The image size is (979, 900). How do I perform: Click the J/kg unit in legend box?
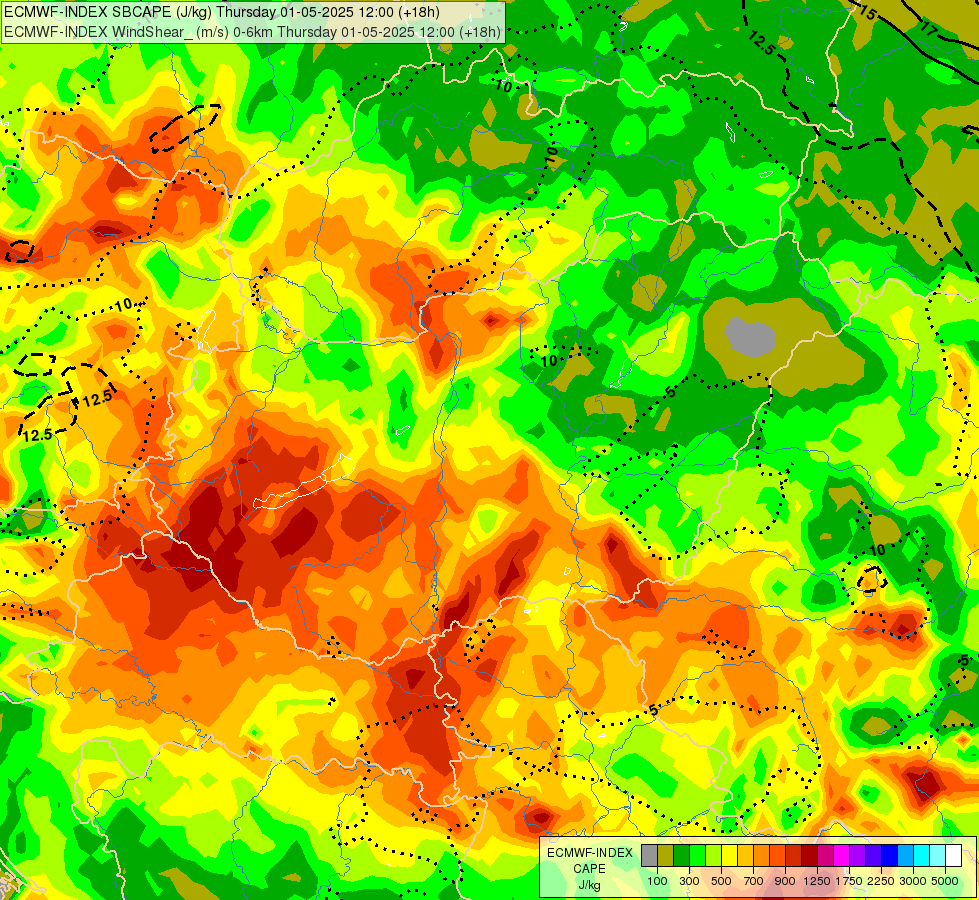pyautogui.click(x=589, y=886)
